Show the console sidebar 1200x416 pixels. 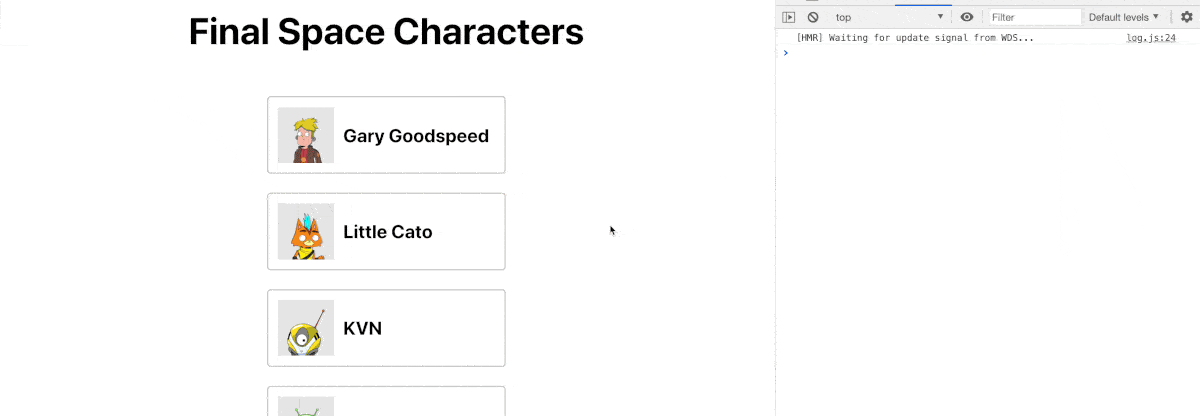point(789,17)
